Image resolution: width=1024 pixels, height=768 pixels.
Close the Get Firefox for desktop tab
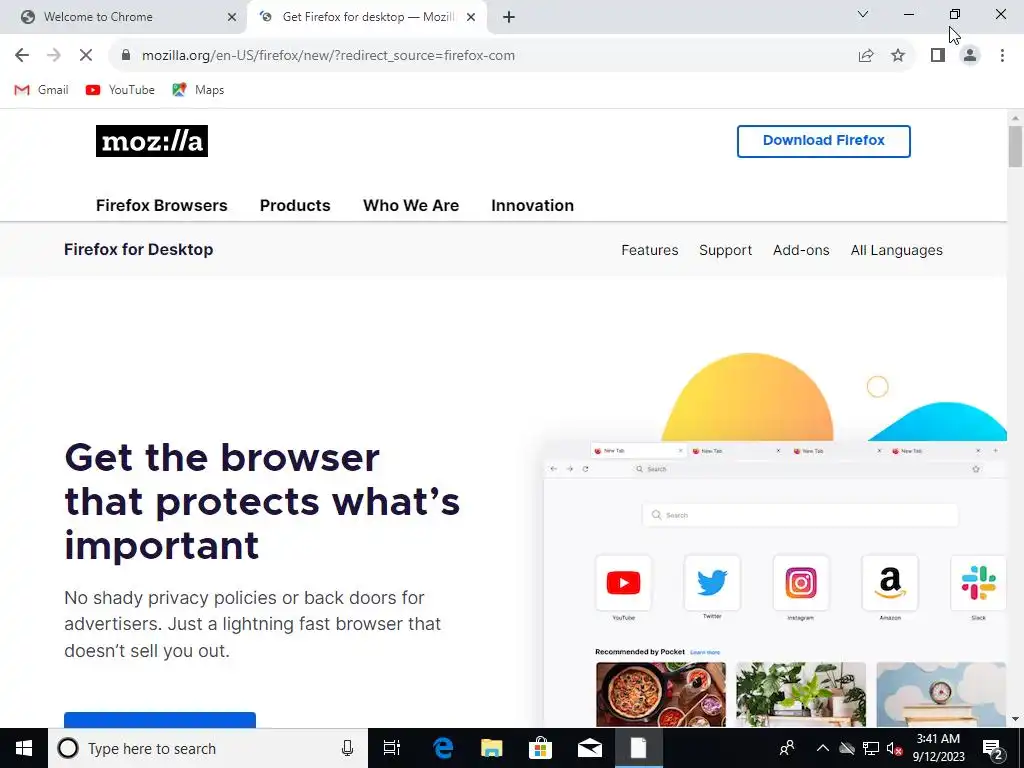(x=471, y=17)
